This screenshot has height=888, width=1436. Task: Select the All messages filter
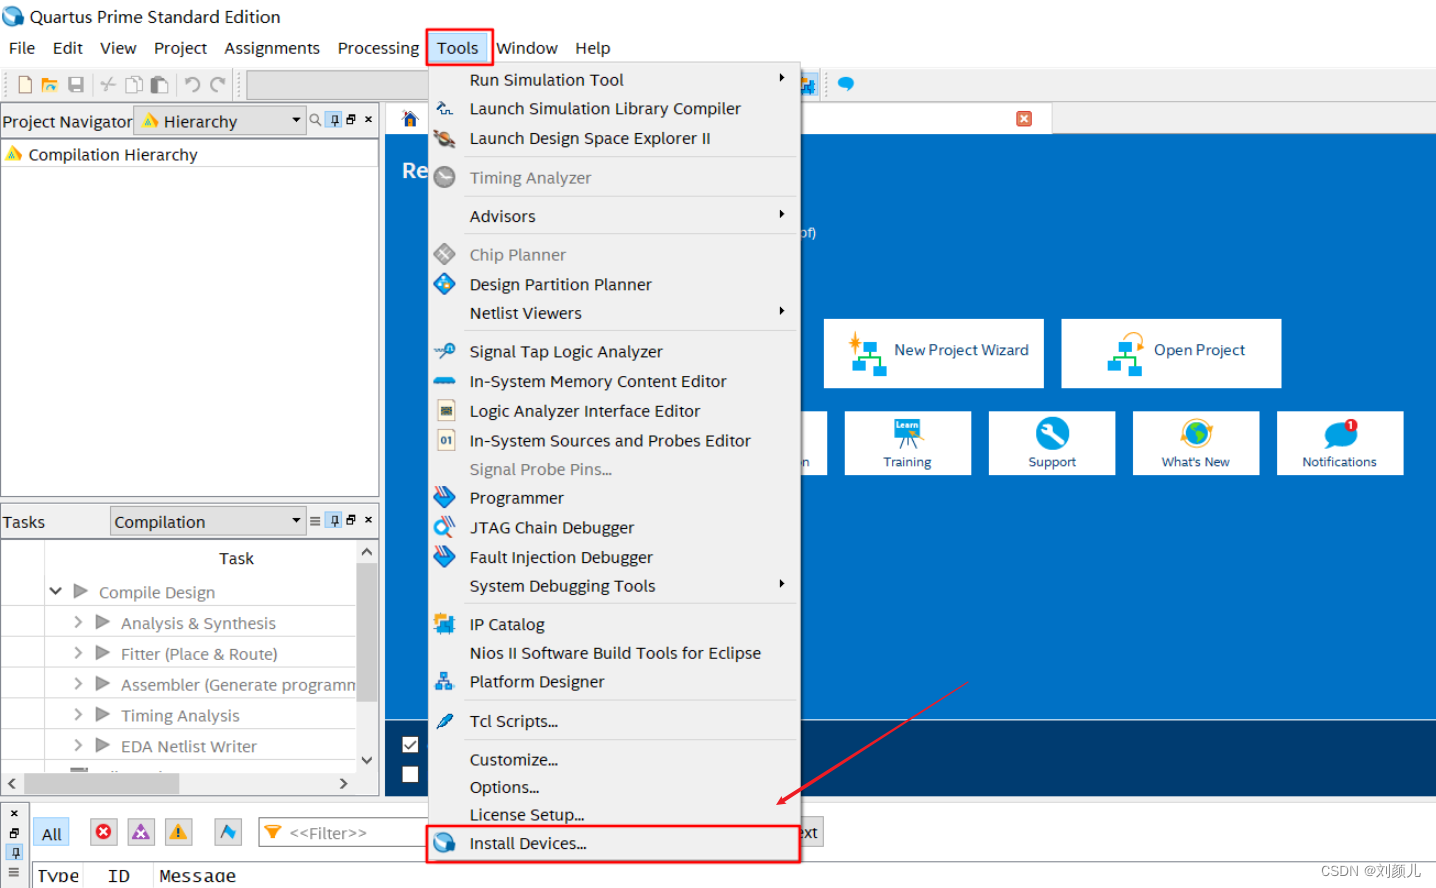click(52, 833)
